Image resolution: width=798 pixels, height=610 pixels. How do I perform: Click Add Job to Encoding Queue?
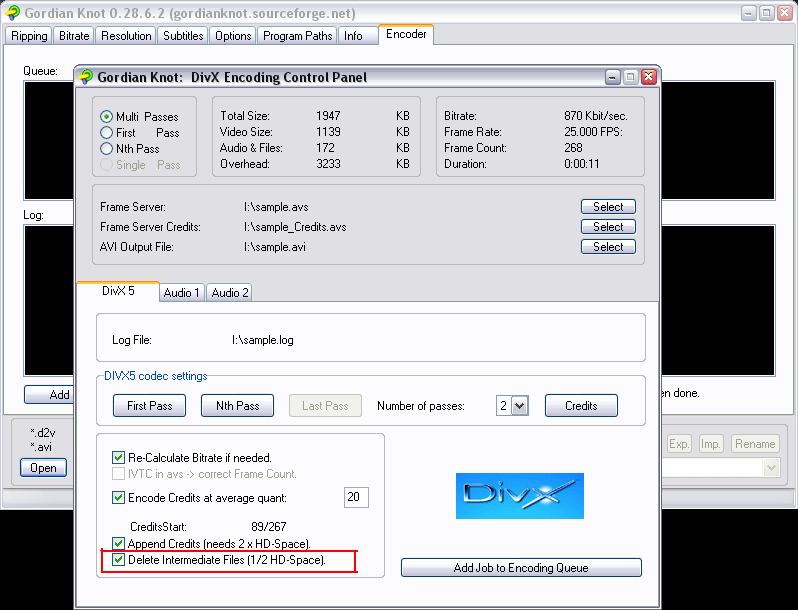pos(521,568)
